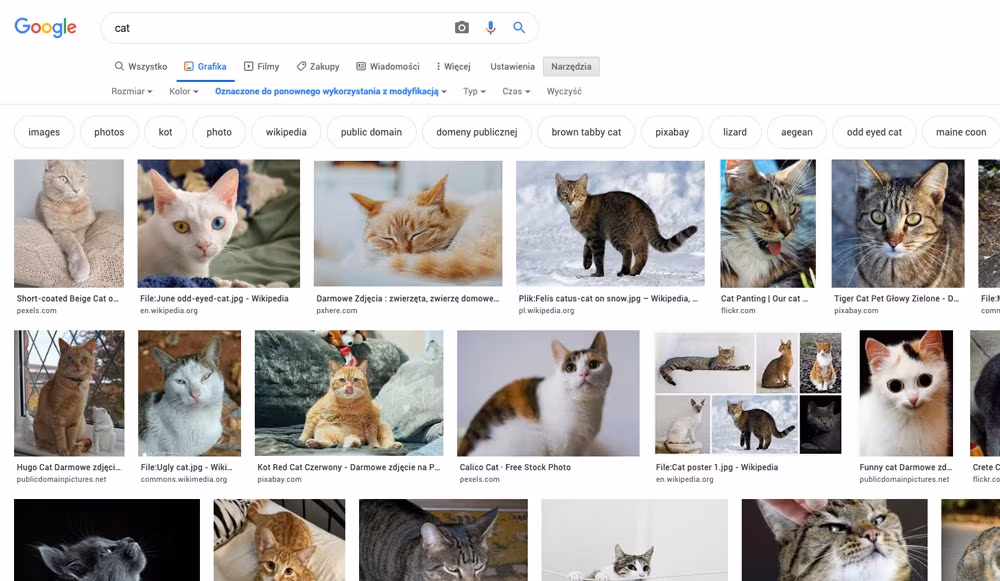This screenshot has width=1000, height=581.
Task: Expand the Typ dropdown
Action: (474, 91)
